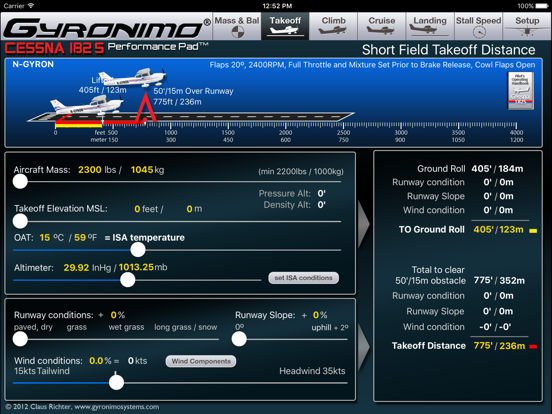Click the Gyronimo logo
552x414 pixels.
[107, 28]
